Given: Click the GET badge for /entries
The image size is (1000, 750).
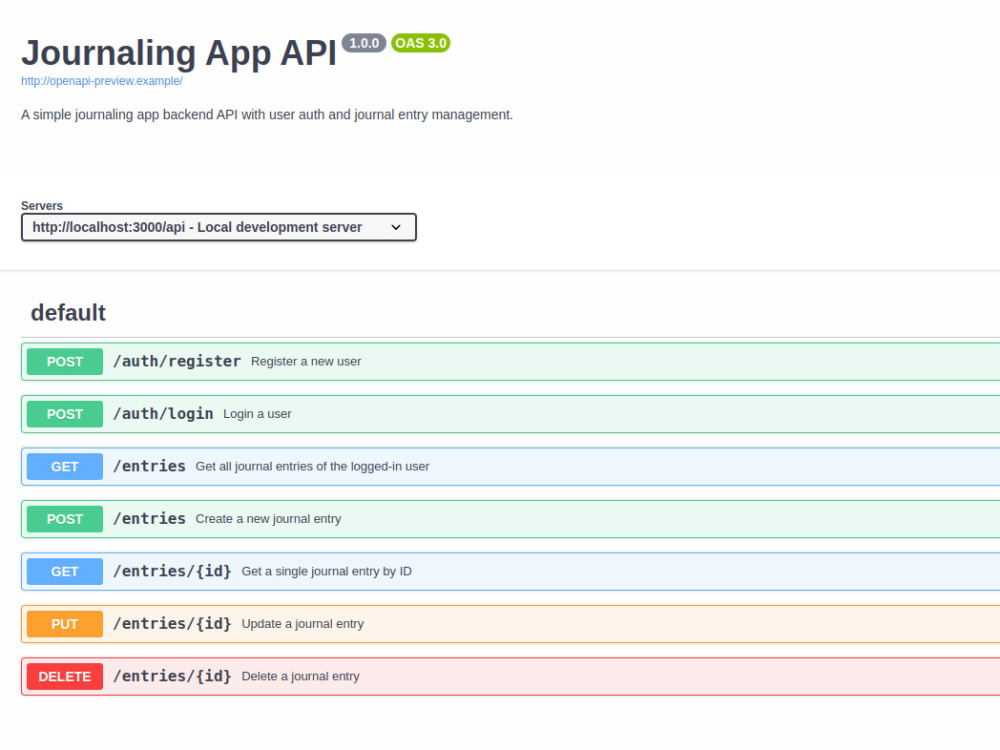Looking at the screenshot, I should [64, 467].
